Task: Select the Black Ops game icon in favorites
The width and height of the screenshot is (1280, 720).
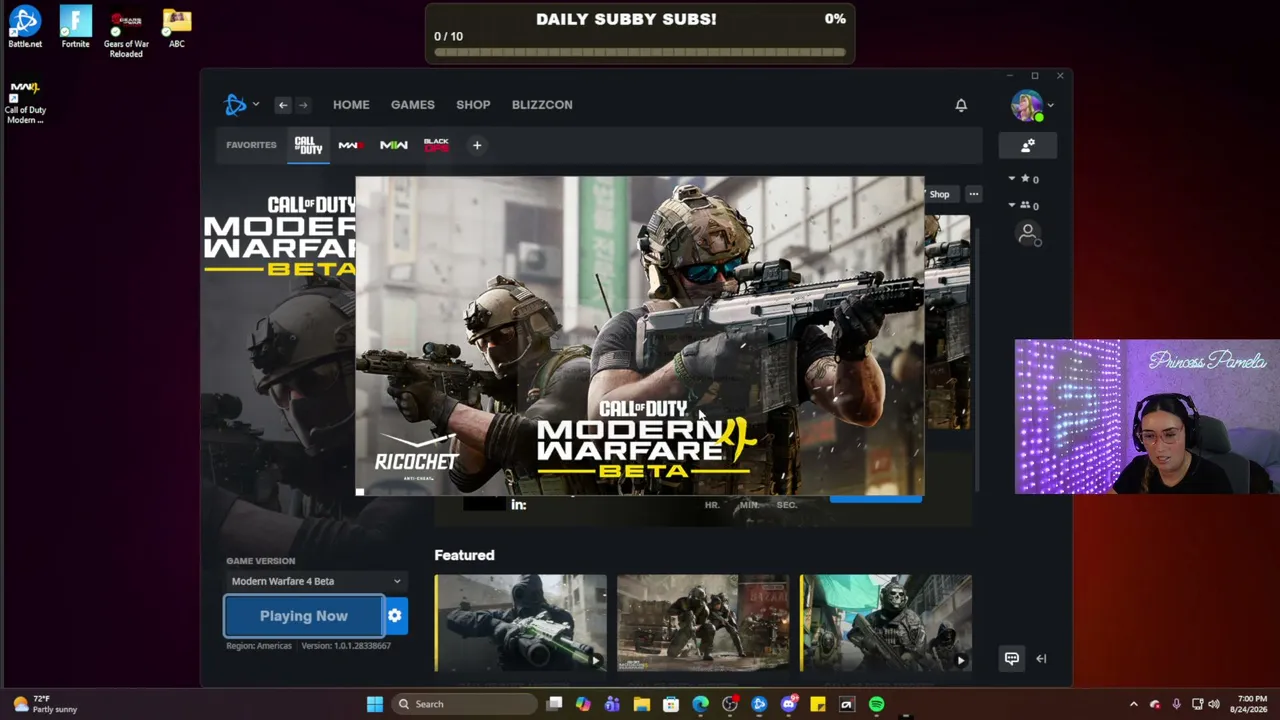Action: (x=436, y=146)
